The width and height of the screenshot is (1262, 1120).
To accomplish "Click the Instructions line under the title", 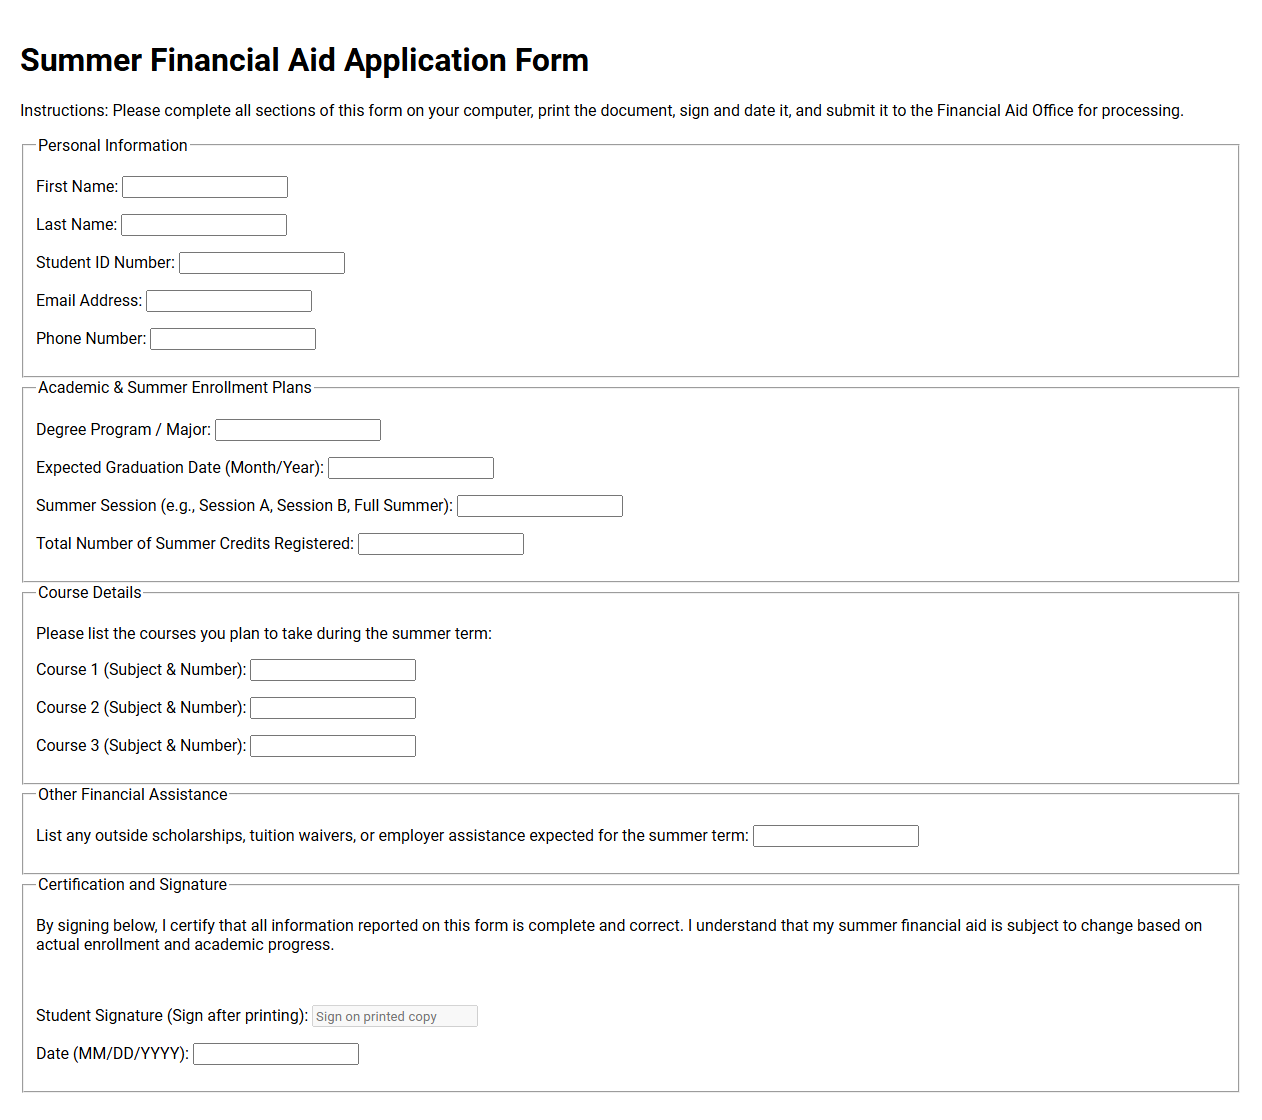I will (602, 111).
